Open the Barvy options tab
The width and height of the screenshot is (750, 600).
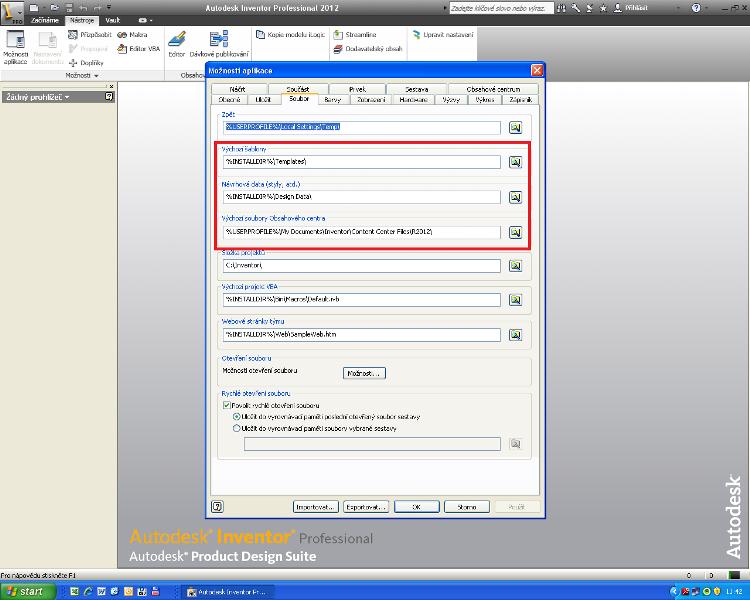coord(332,100)
